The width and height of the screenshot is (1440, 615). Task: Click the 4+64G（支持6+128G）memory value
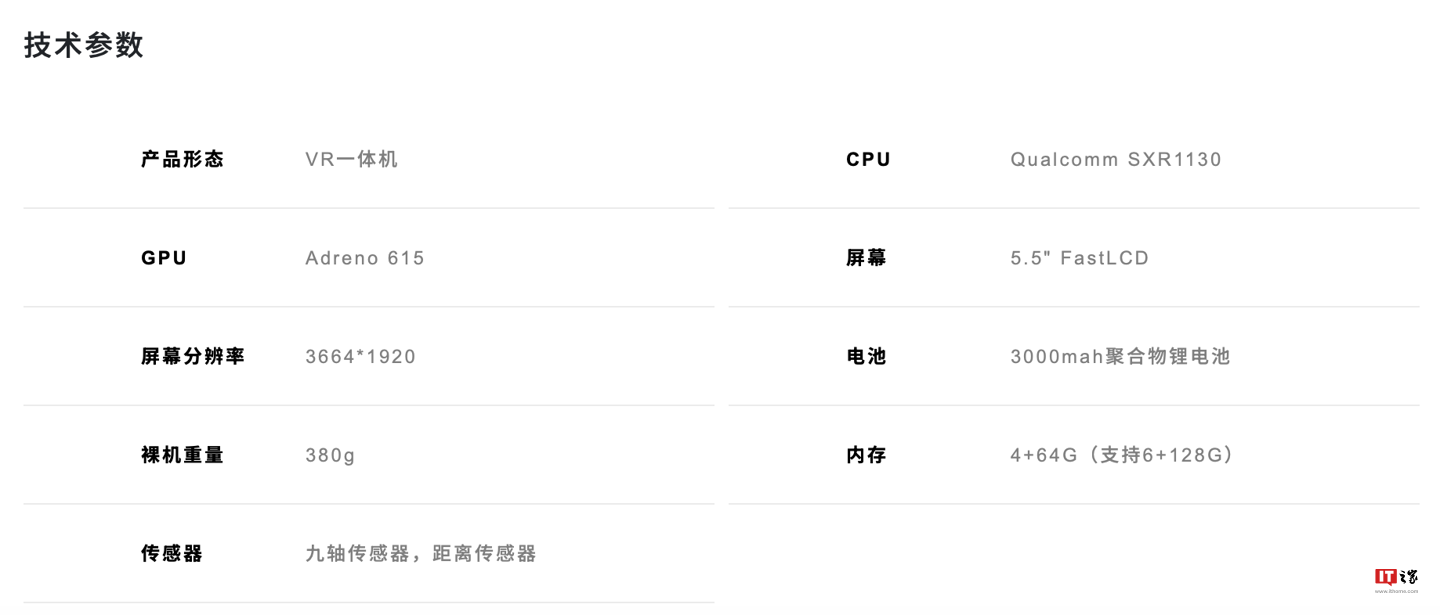click(x=1124, y=455)
